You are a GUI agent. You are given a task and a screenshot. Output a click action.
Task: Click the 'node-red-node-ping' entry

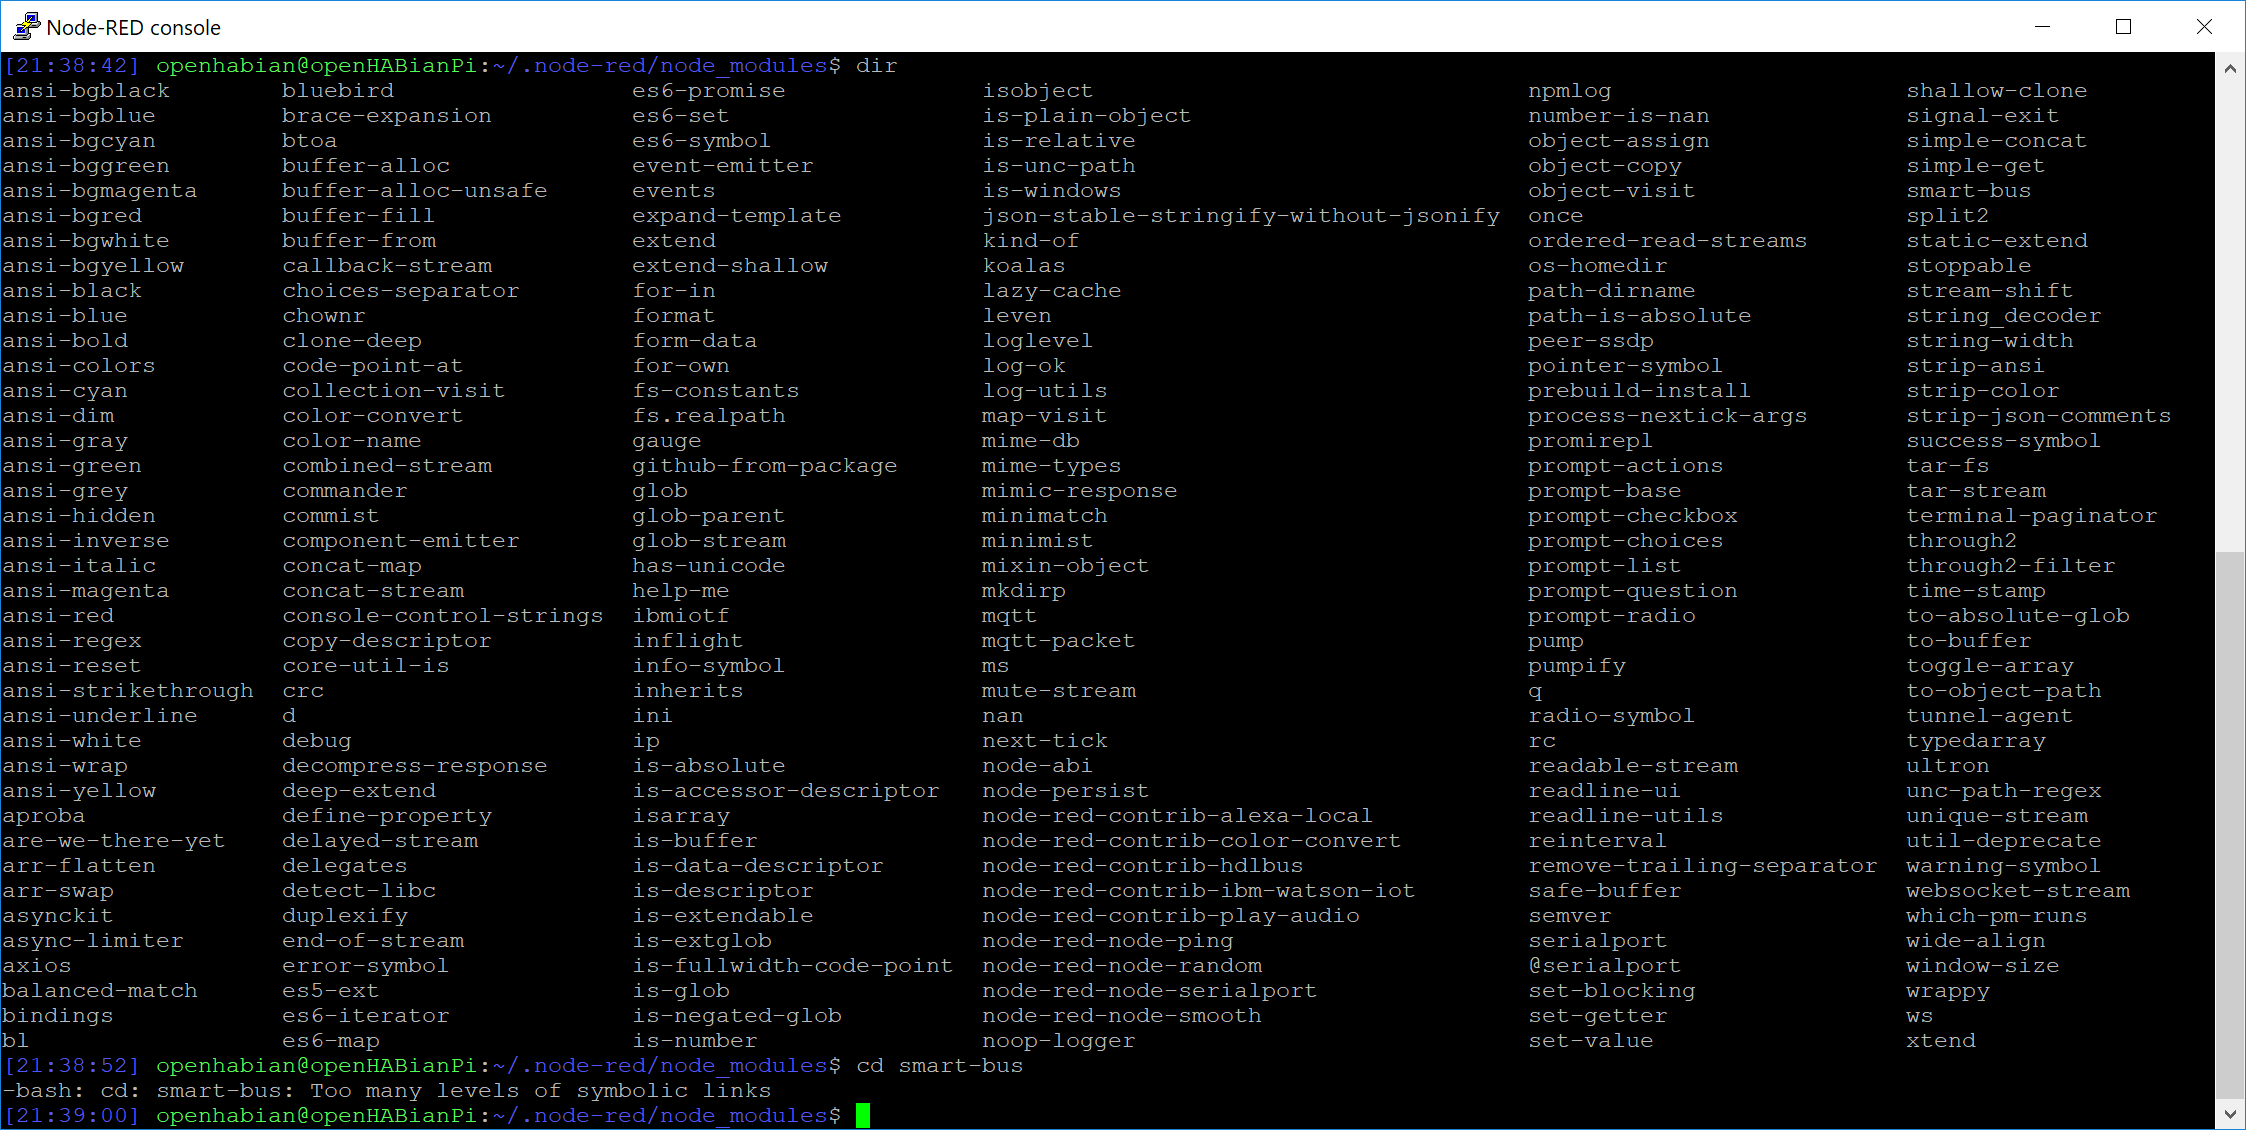coord(1107,940)
